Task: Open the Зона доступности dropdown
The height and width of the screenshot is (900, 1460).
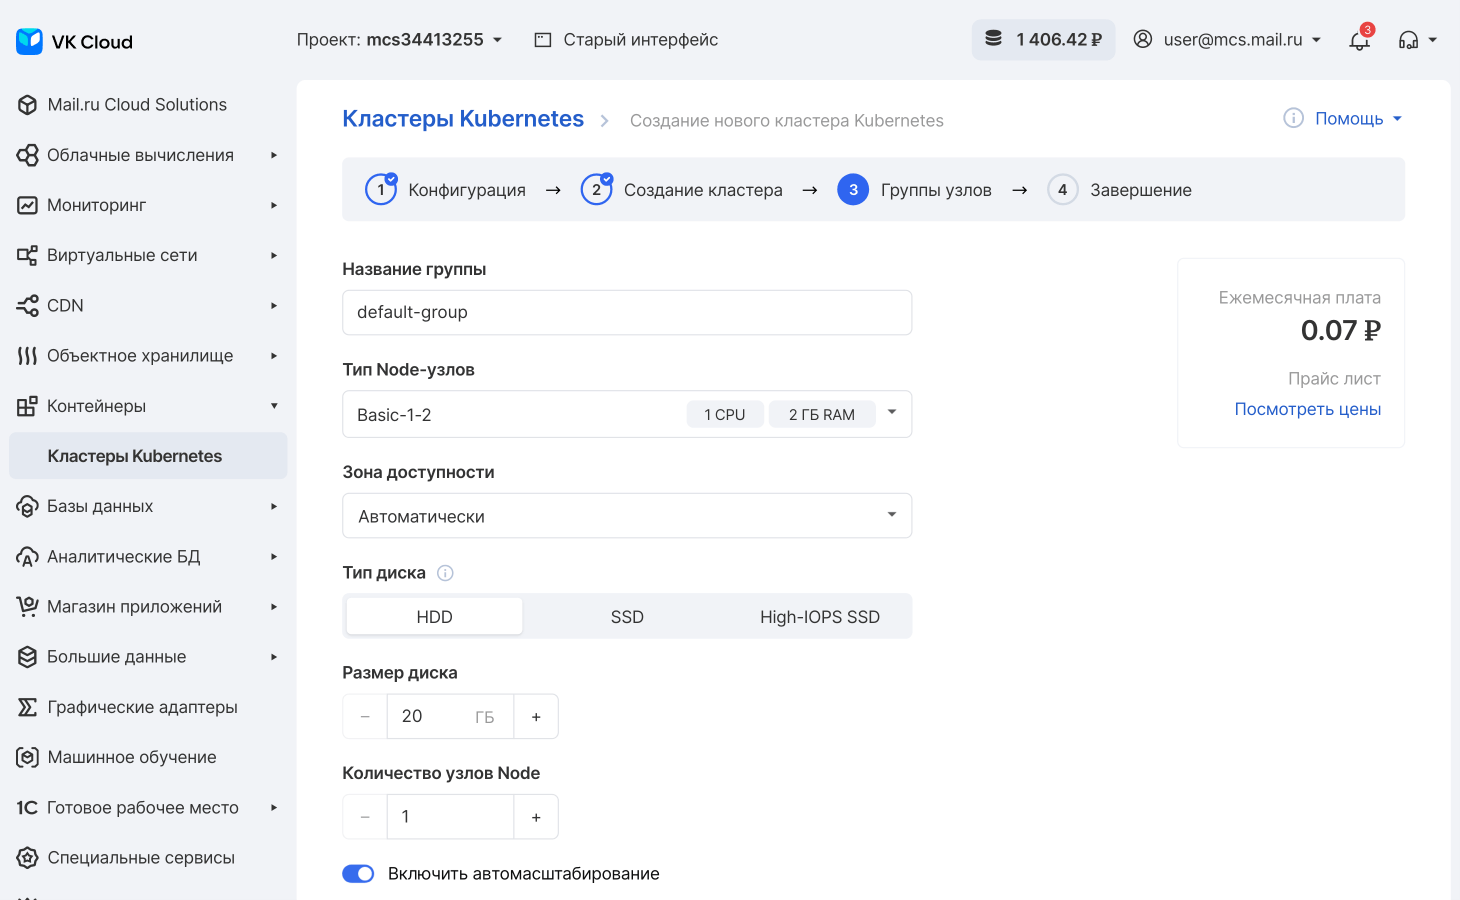Action: point(627,516)
